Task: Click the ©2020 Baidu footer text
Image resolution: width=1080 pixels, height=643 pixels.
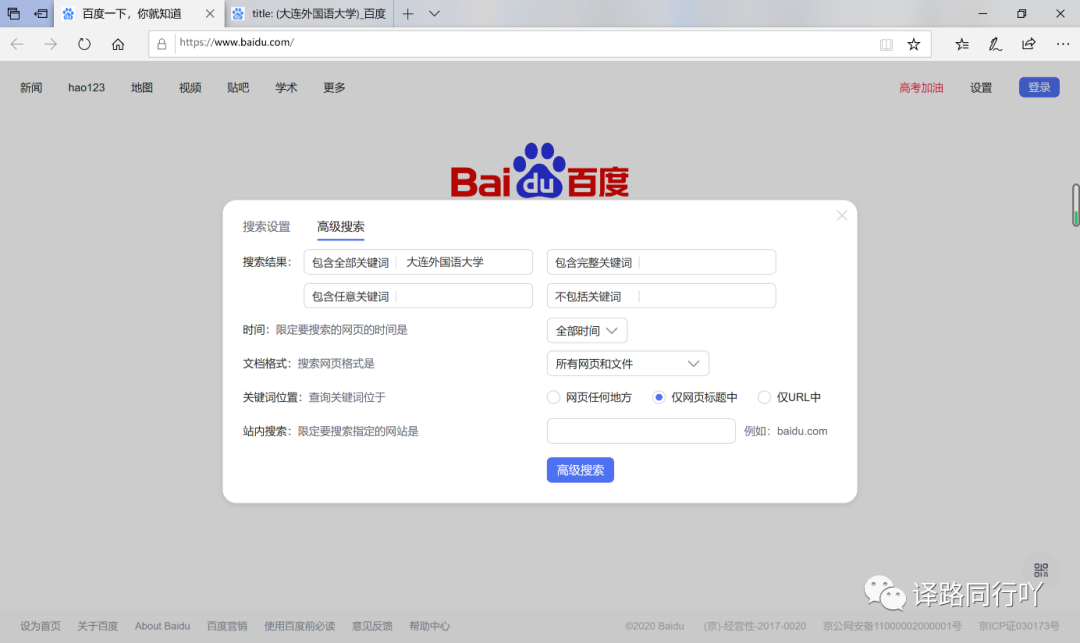Action: [654, 626]
